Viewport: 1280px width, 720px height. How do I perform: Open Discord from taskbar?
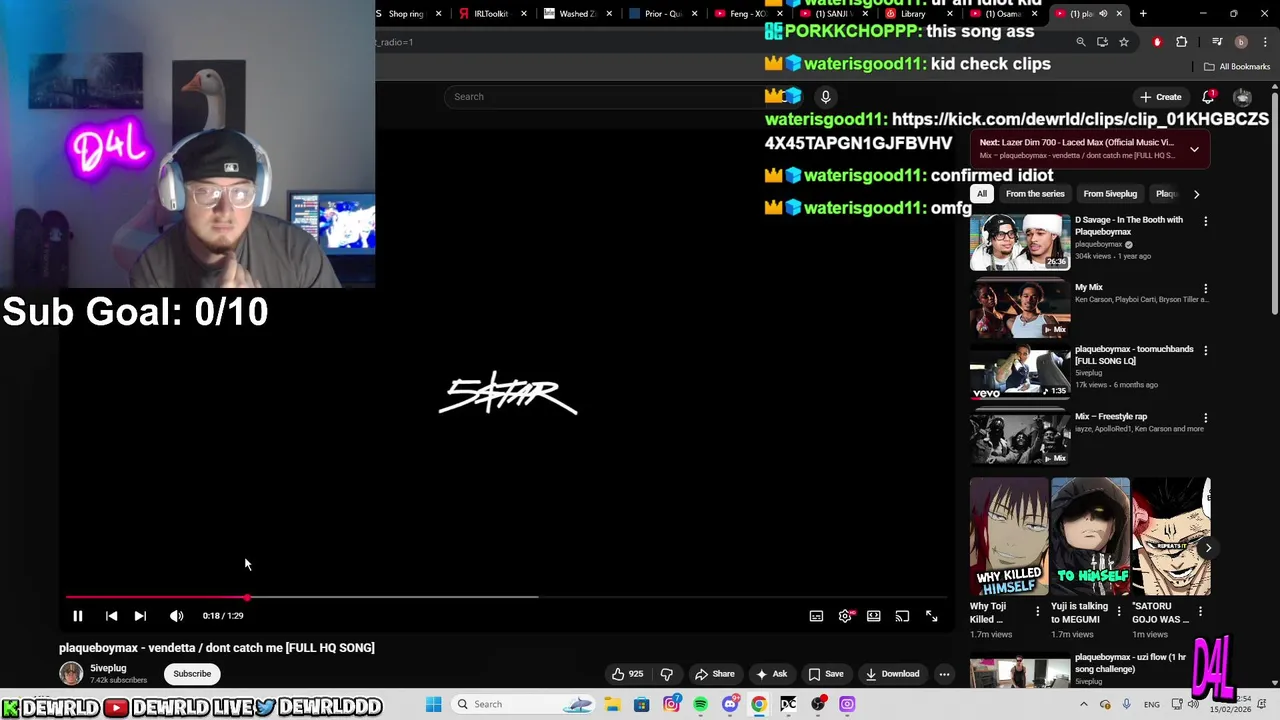(x=730, y=704)
